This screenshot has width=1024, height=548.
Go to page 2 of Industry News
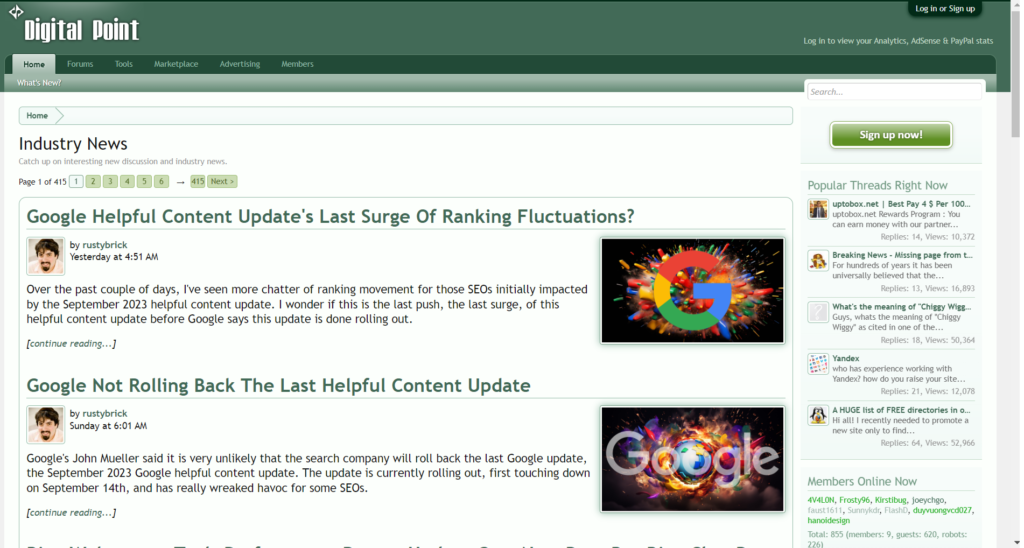tap(93, 182)
